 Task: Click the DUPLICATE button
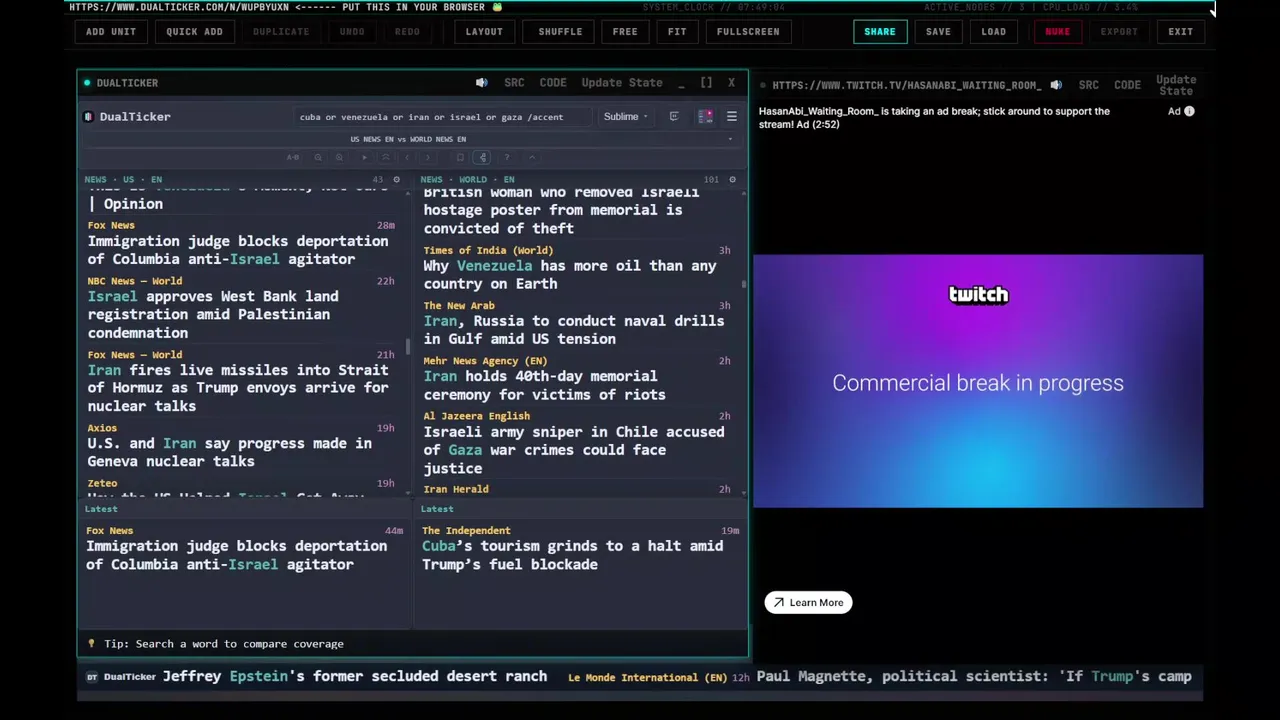click(281, 31)
